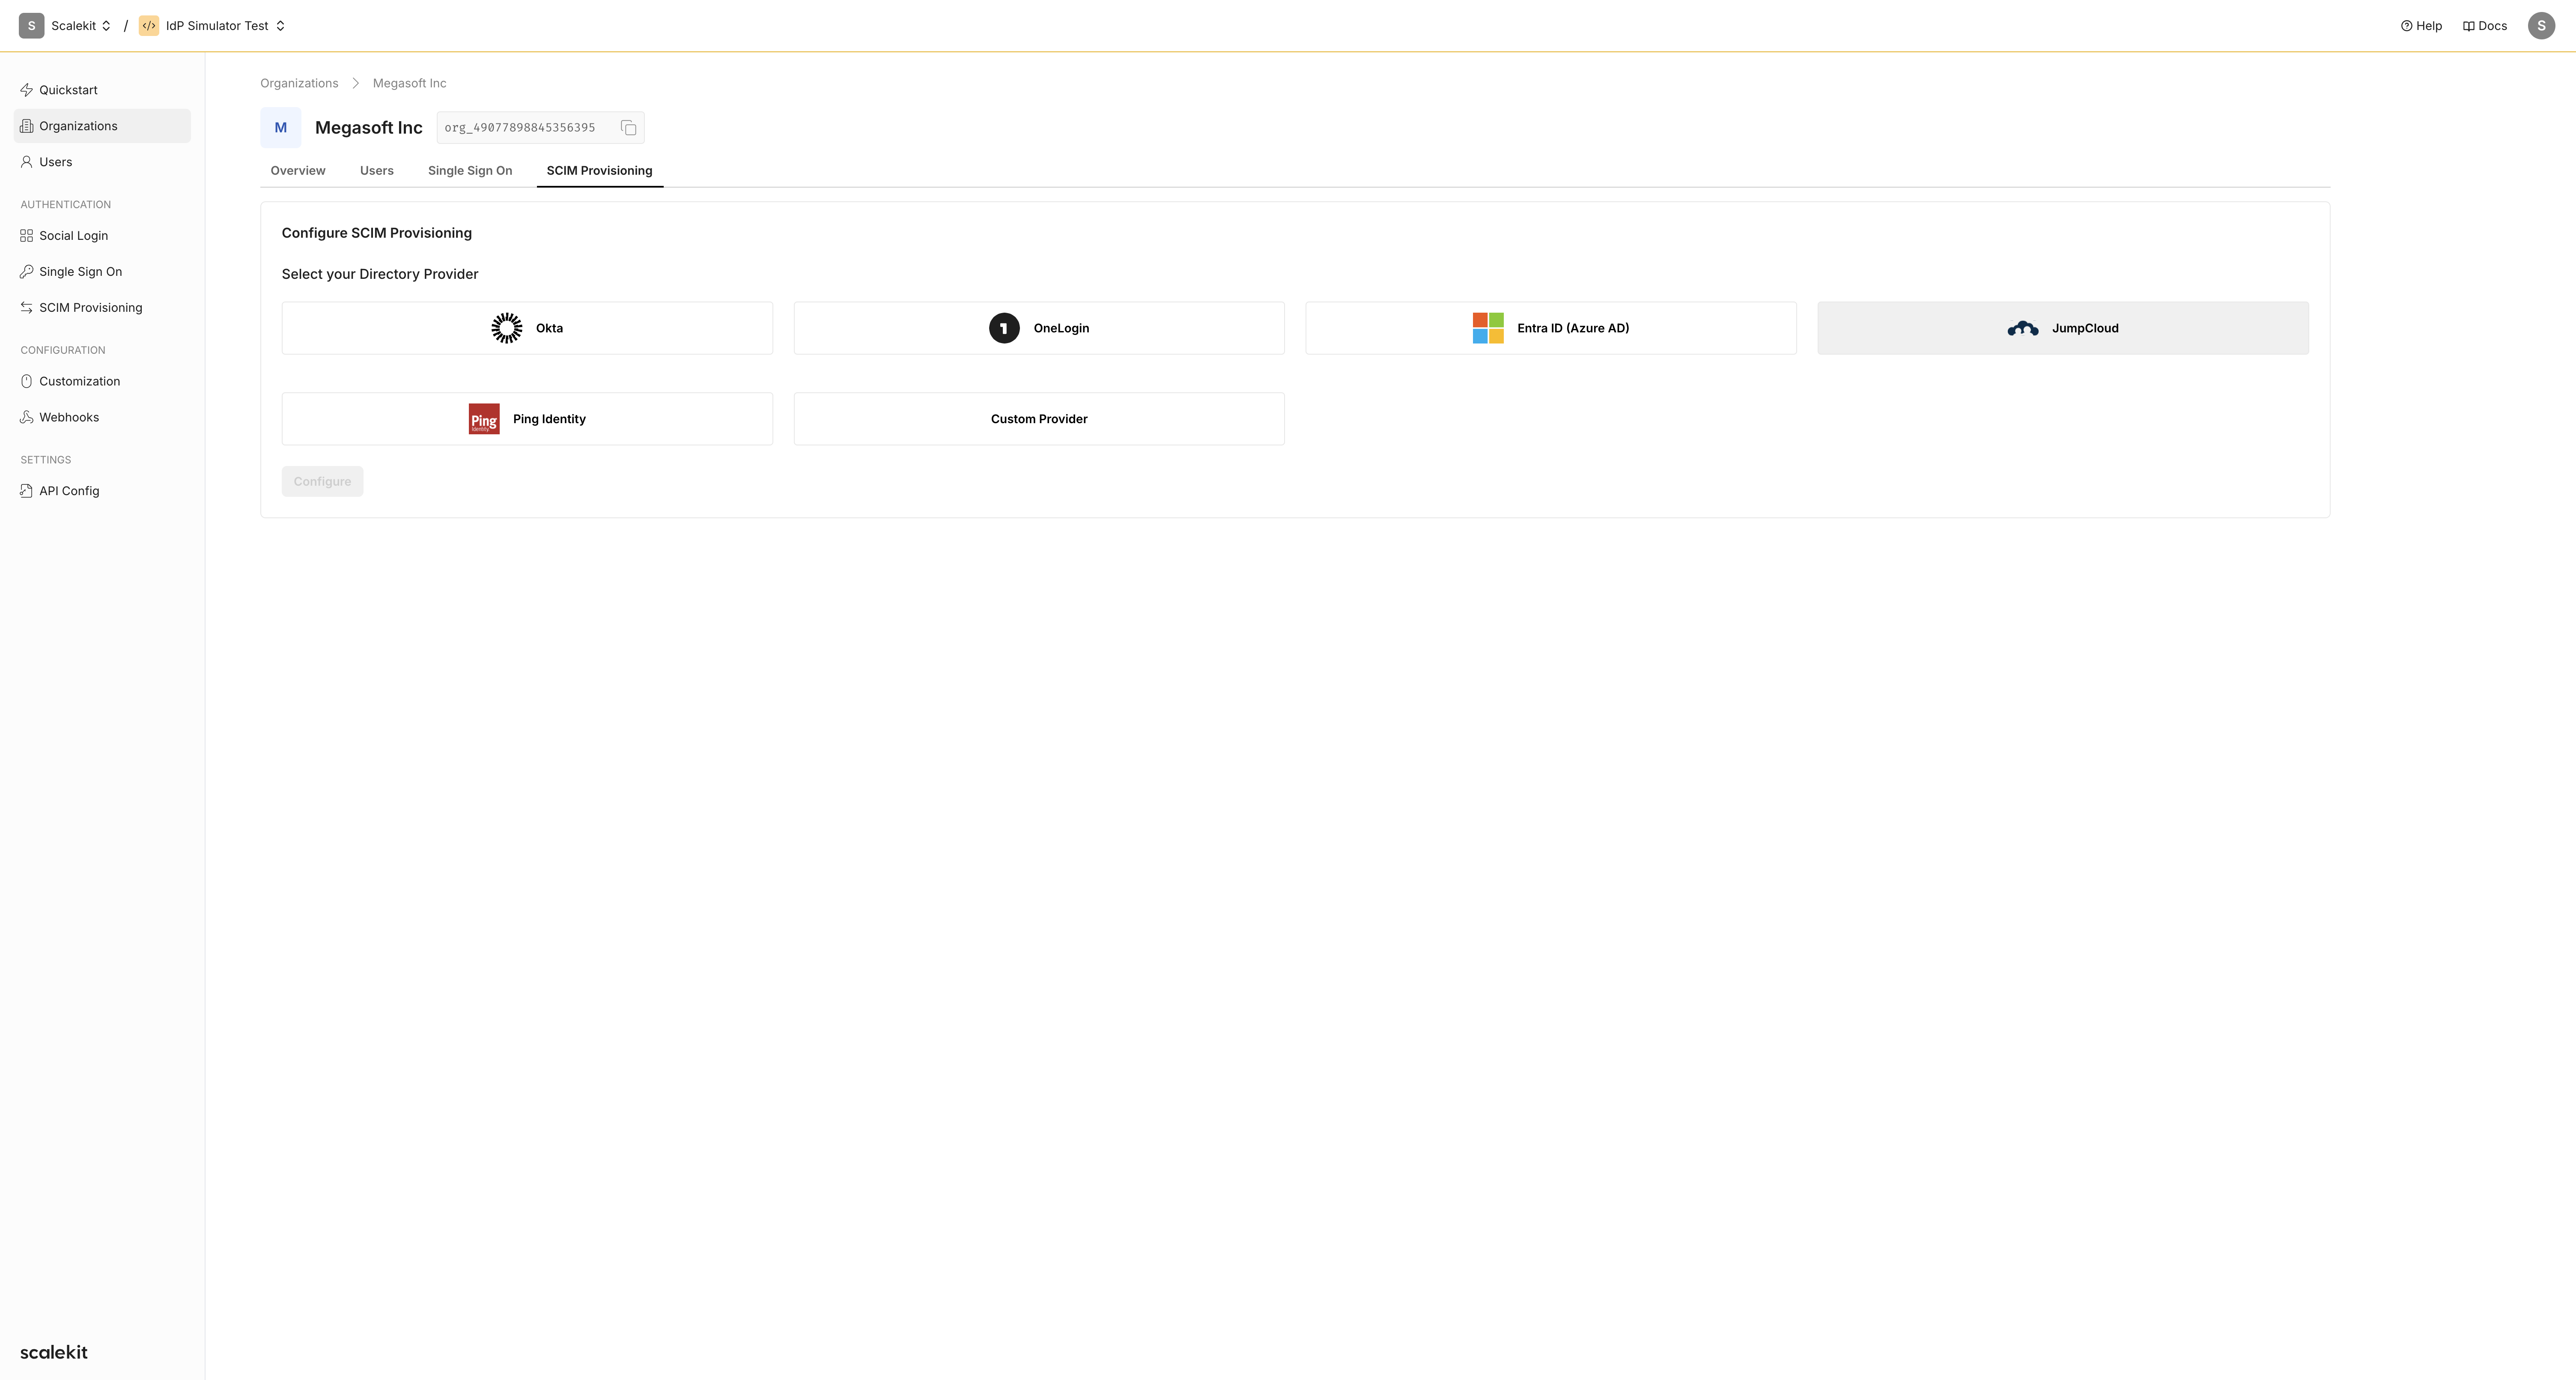
Task: Open Webhooks in the sidebar
Action: click(x=102, y=418)
